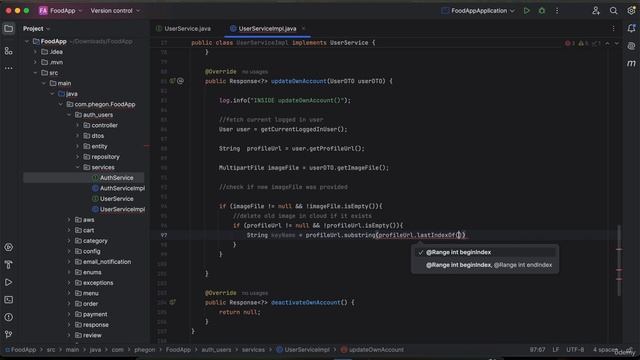
Task: Collapse the auth_users folder
Action: (69, 115)
